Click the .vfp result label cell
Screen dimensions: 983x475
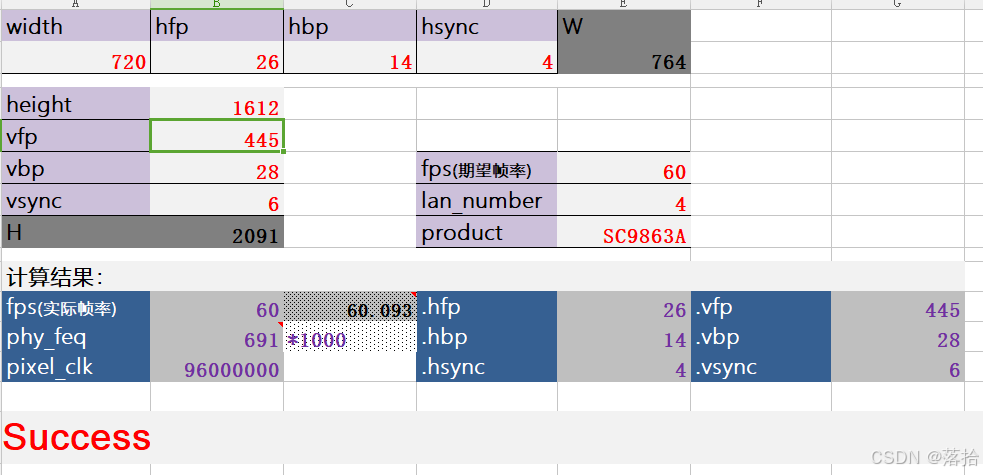[761, 306]
